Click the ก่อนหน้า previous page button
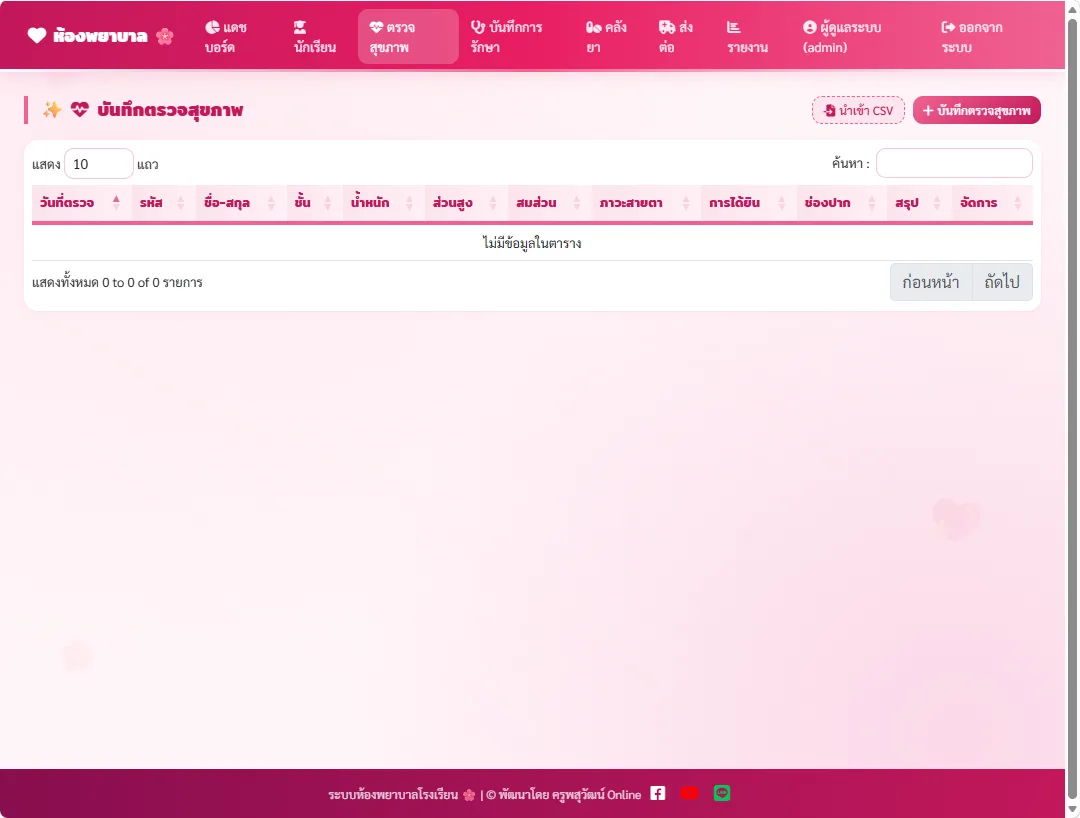This screenshot has height=818, width=1080. [931, 282]
